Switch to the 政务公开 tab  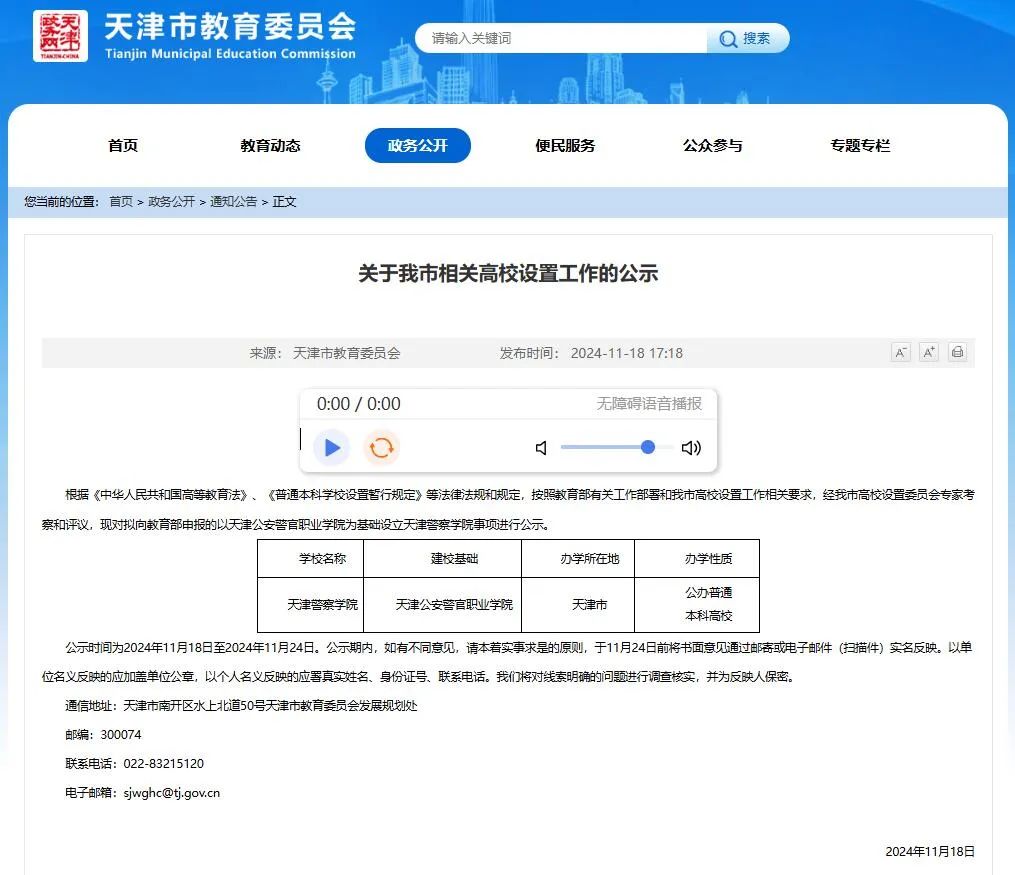click(418, 145)
